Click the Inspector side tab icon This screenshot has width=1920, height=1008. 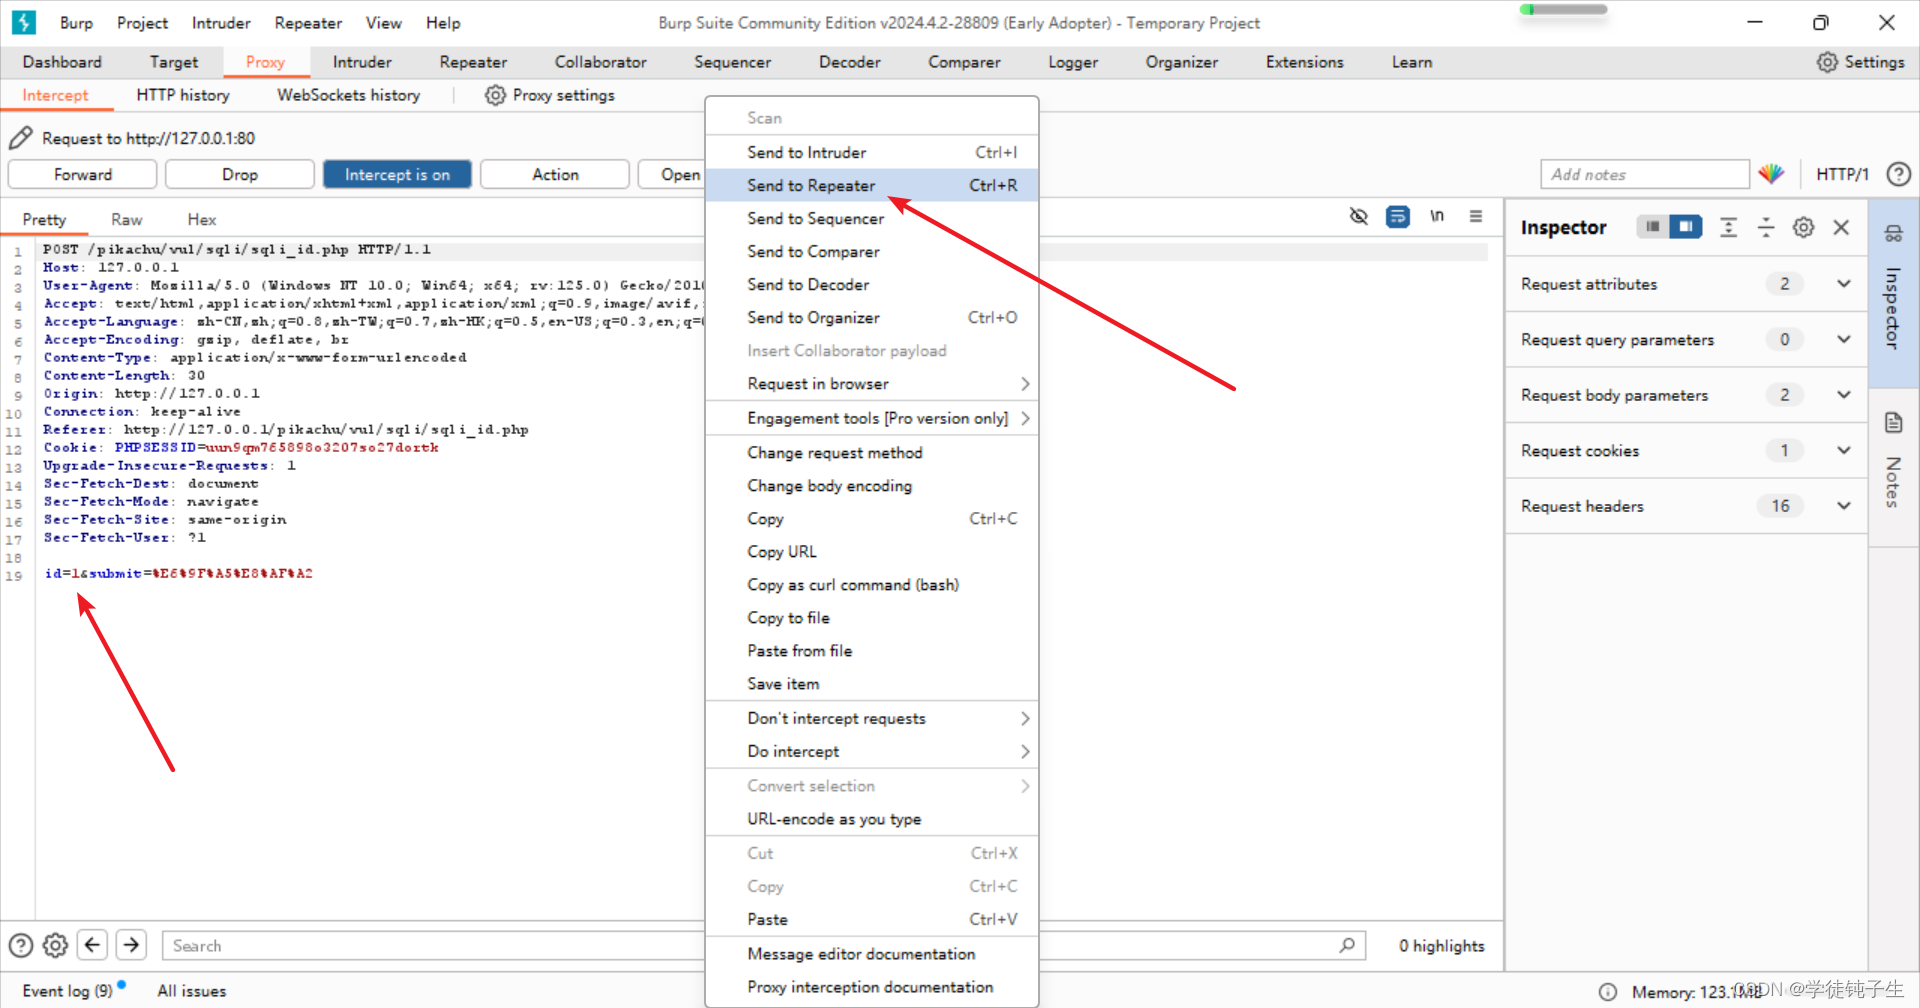[x=1893, y=234]
